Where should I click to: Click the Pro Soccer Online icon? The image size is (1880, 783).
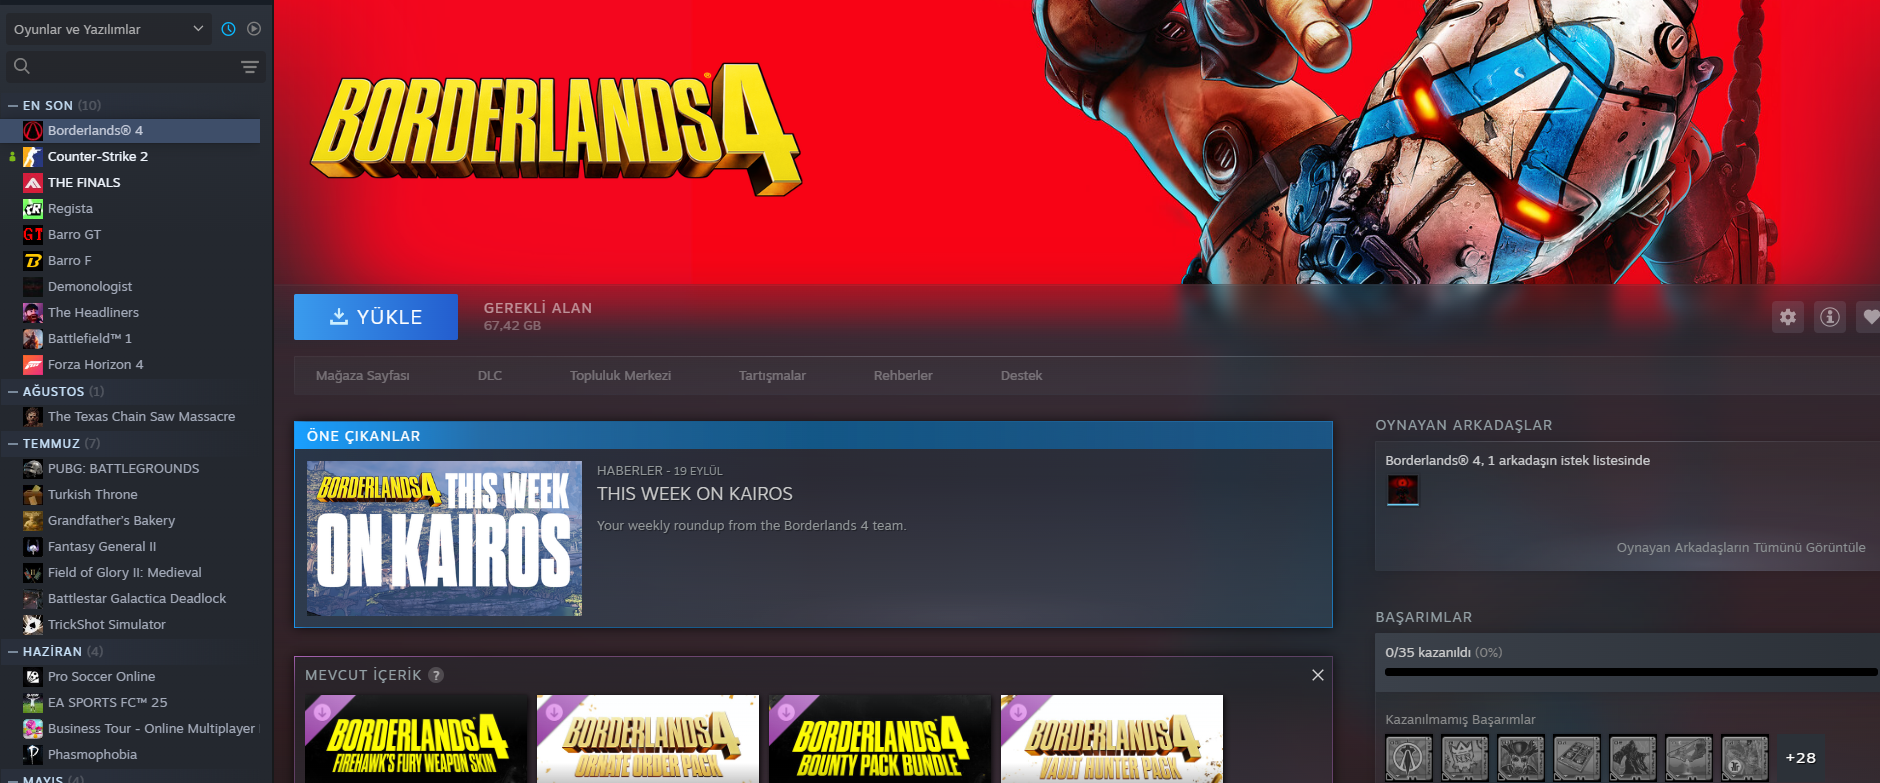tap(33, 676)
